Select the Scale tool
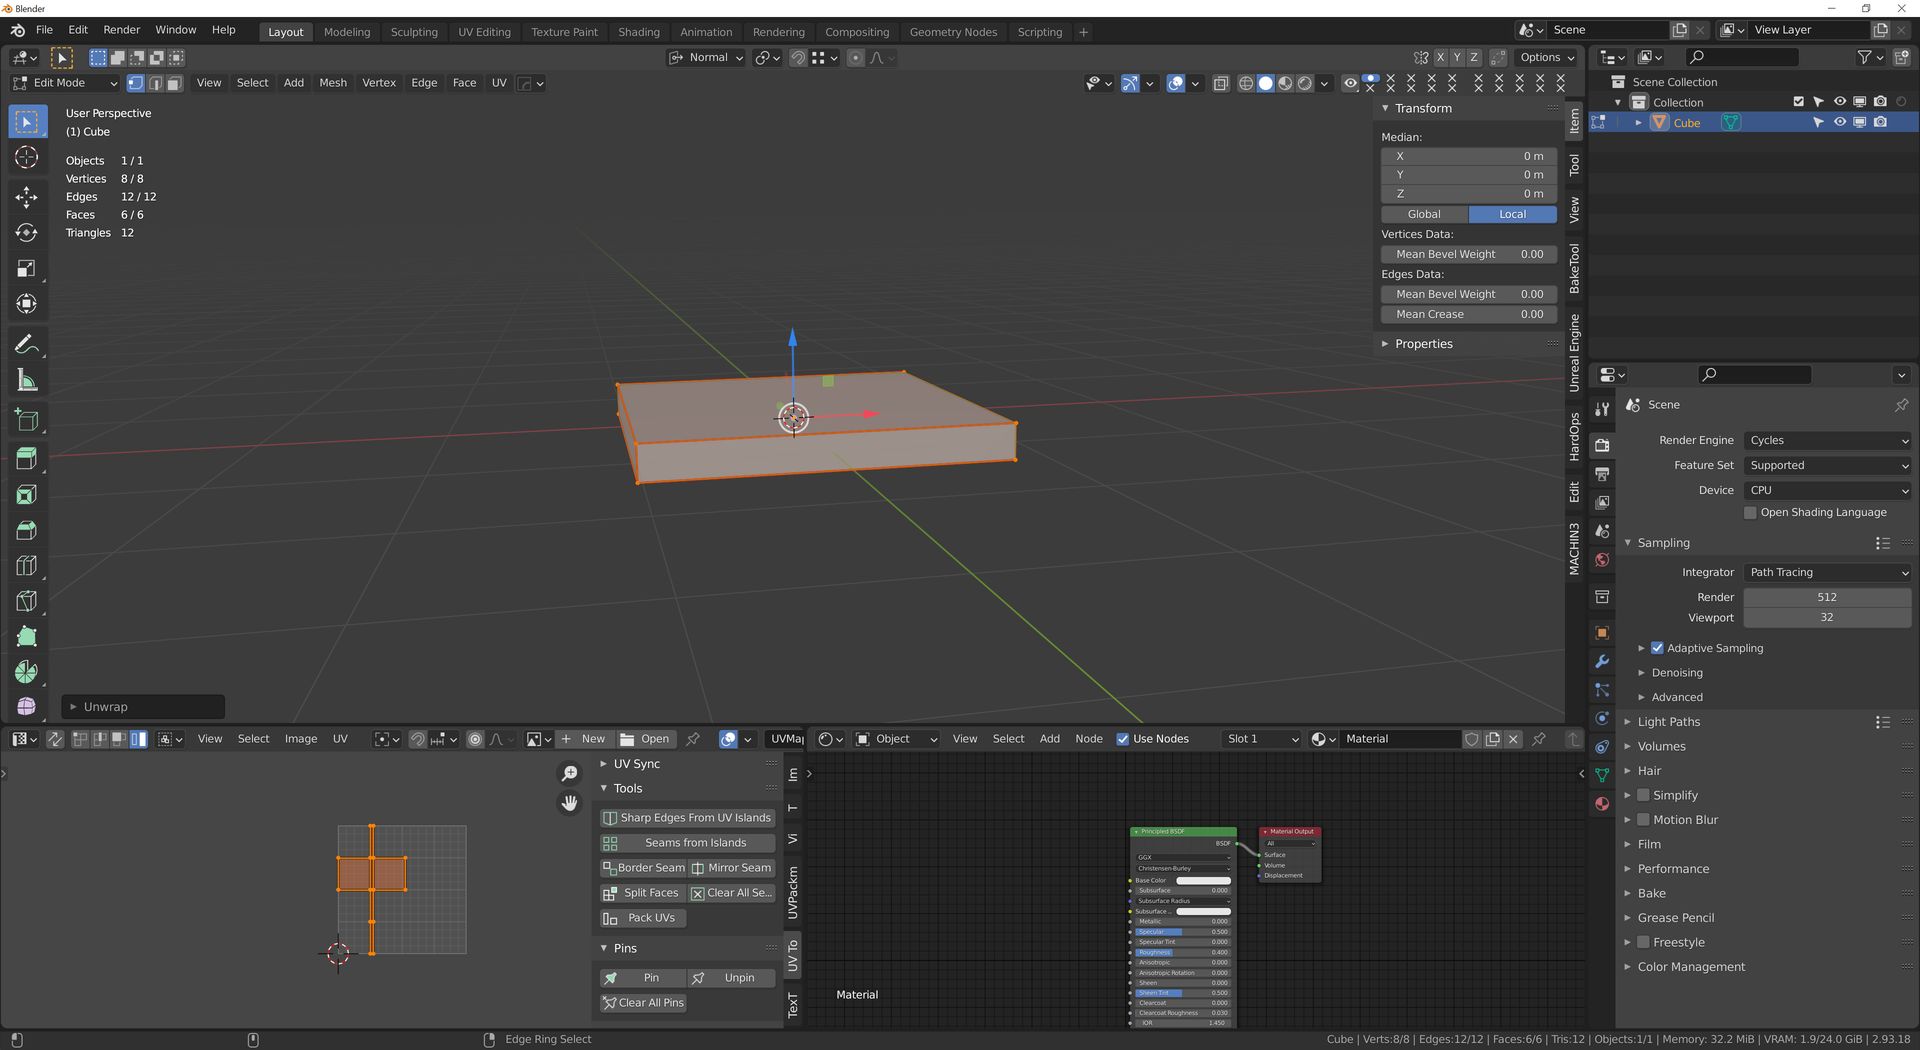 (27, 268)
